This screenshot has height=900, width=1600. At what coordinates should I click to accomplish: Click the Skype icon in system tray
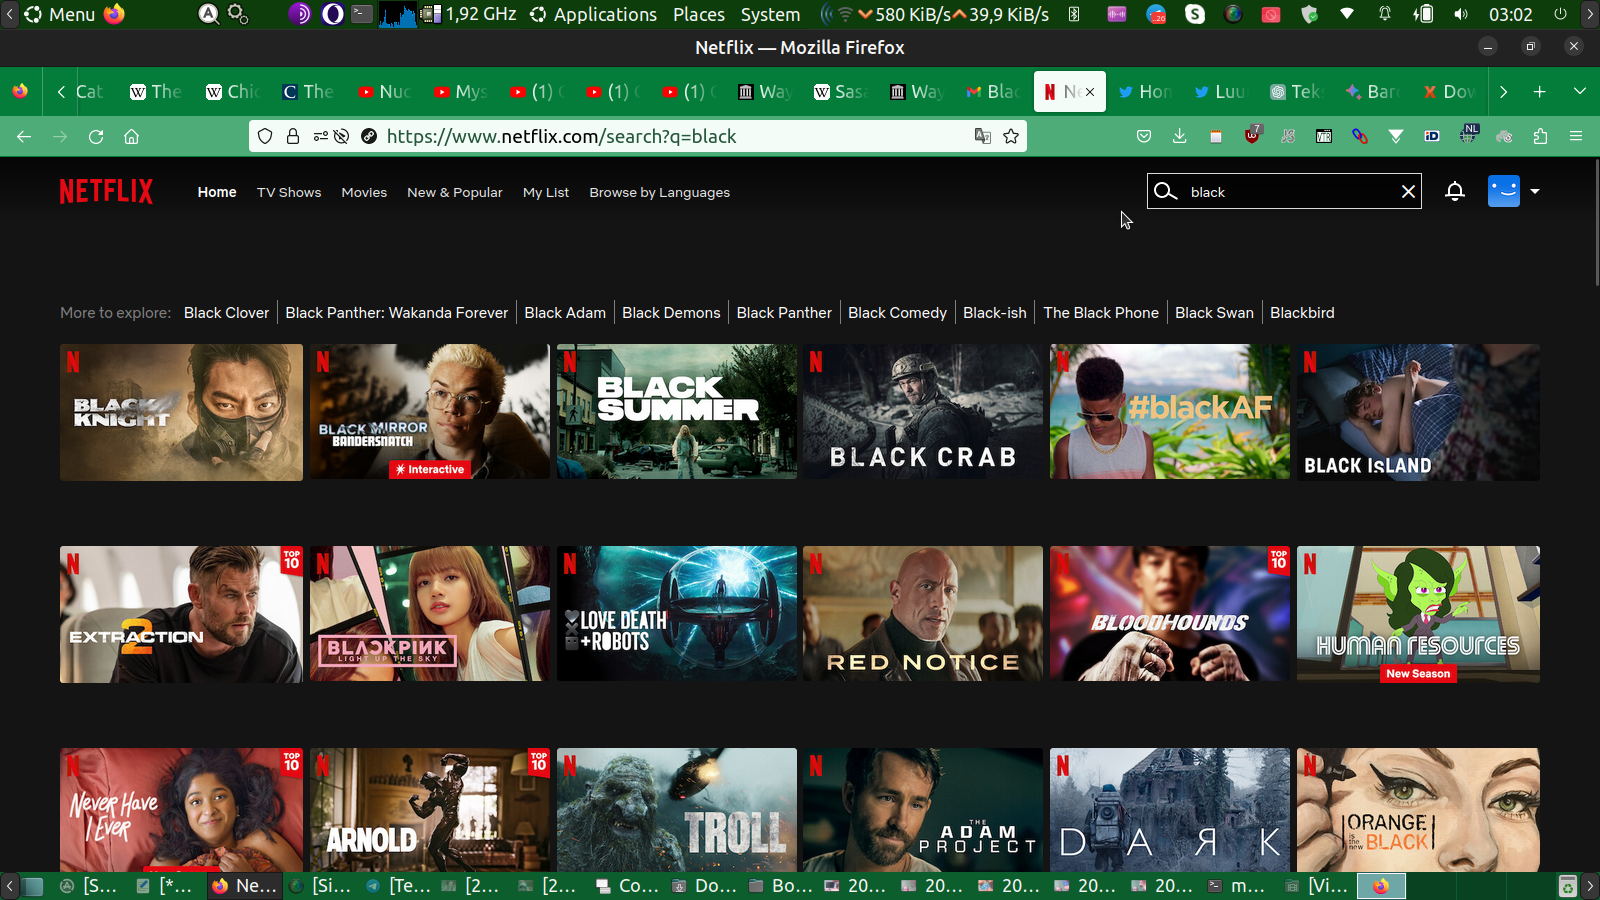(1195, 14)
